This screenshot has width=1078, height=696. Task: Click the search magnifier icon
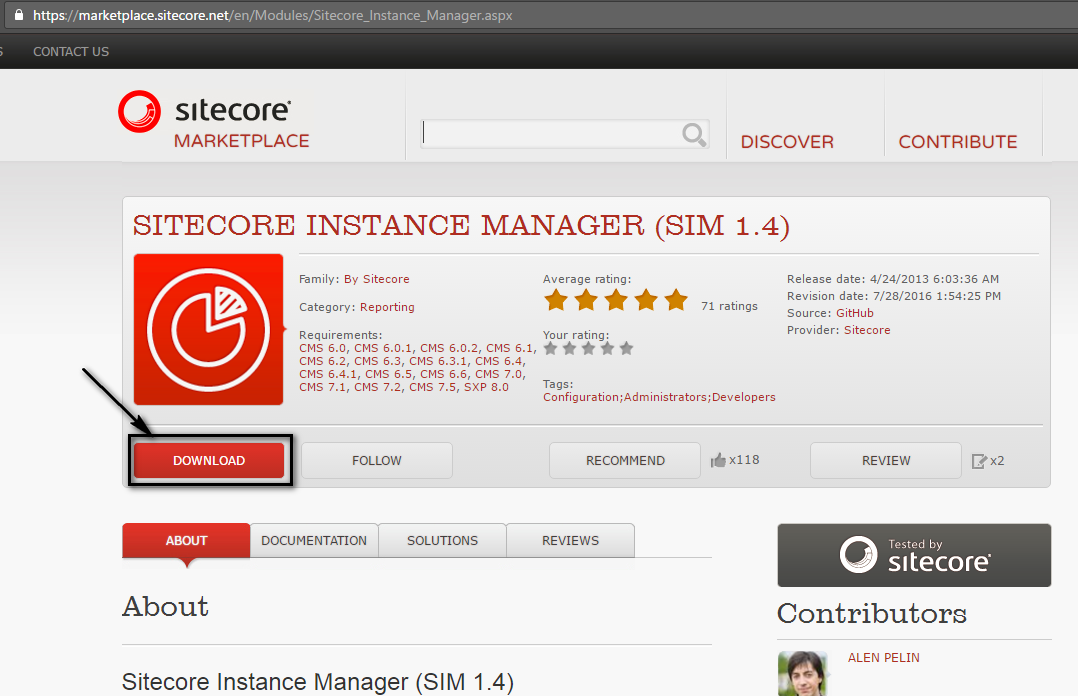coord(694,134)
